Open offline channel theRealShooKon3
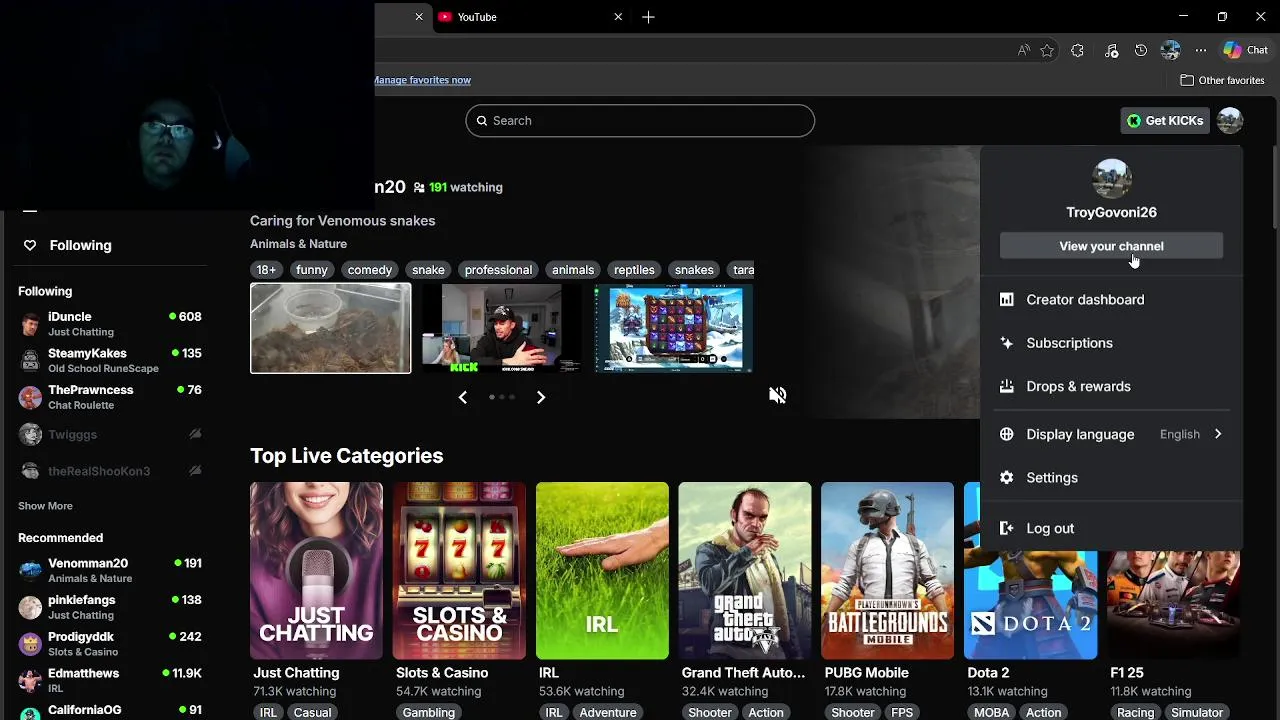1280x720 pixels. (110, 471)
